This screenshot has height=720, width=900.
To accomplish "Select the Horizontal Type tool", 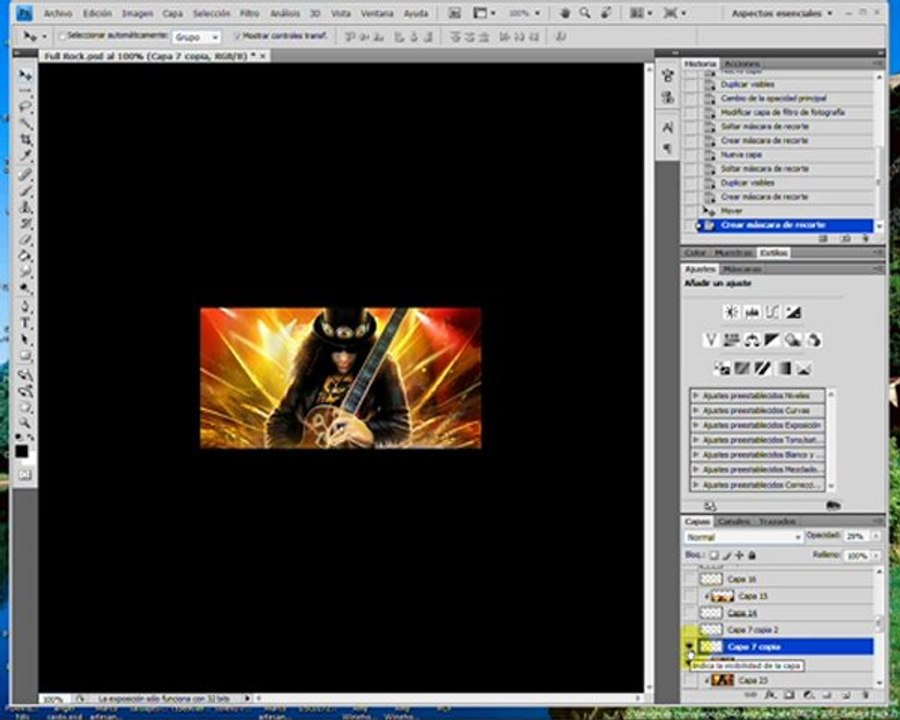I will [x=25, y=323].
